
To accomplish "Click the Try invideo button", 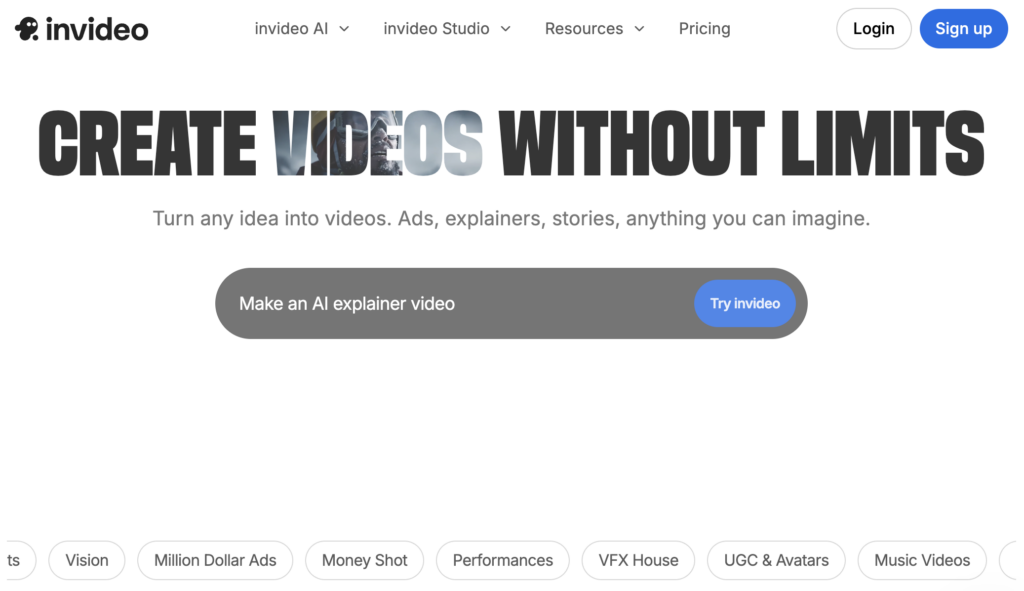I will (744, 303).
